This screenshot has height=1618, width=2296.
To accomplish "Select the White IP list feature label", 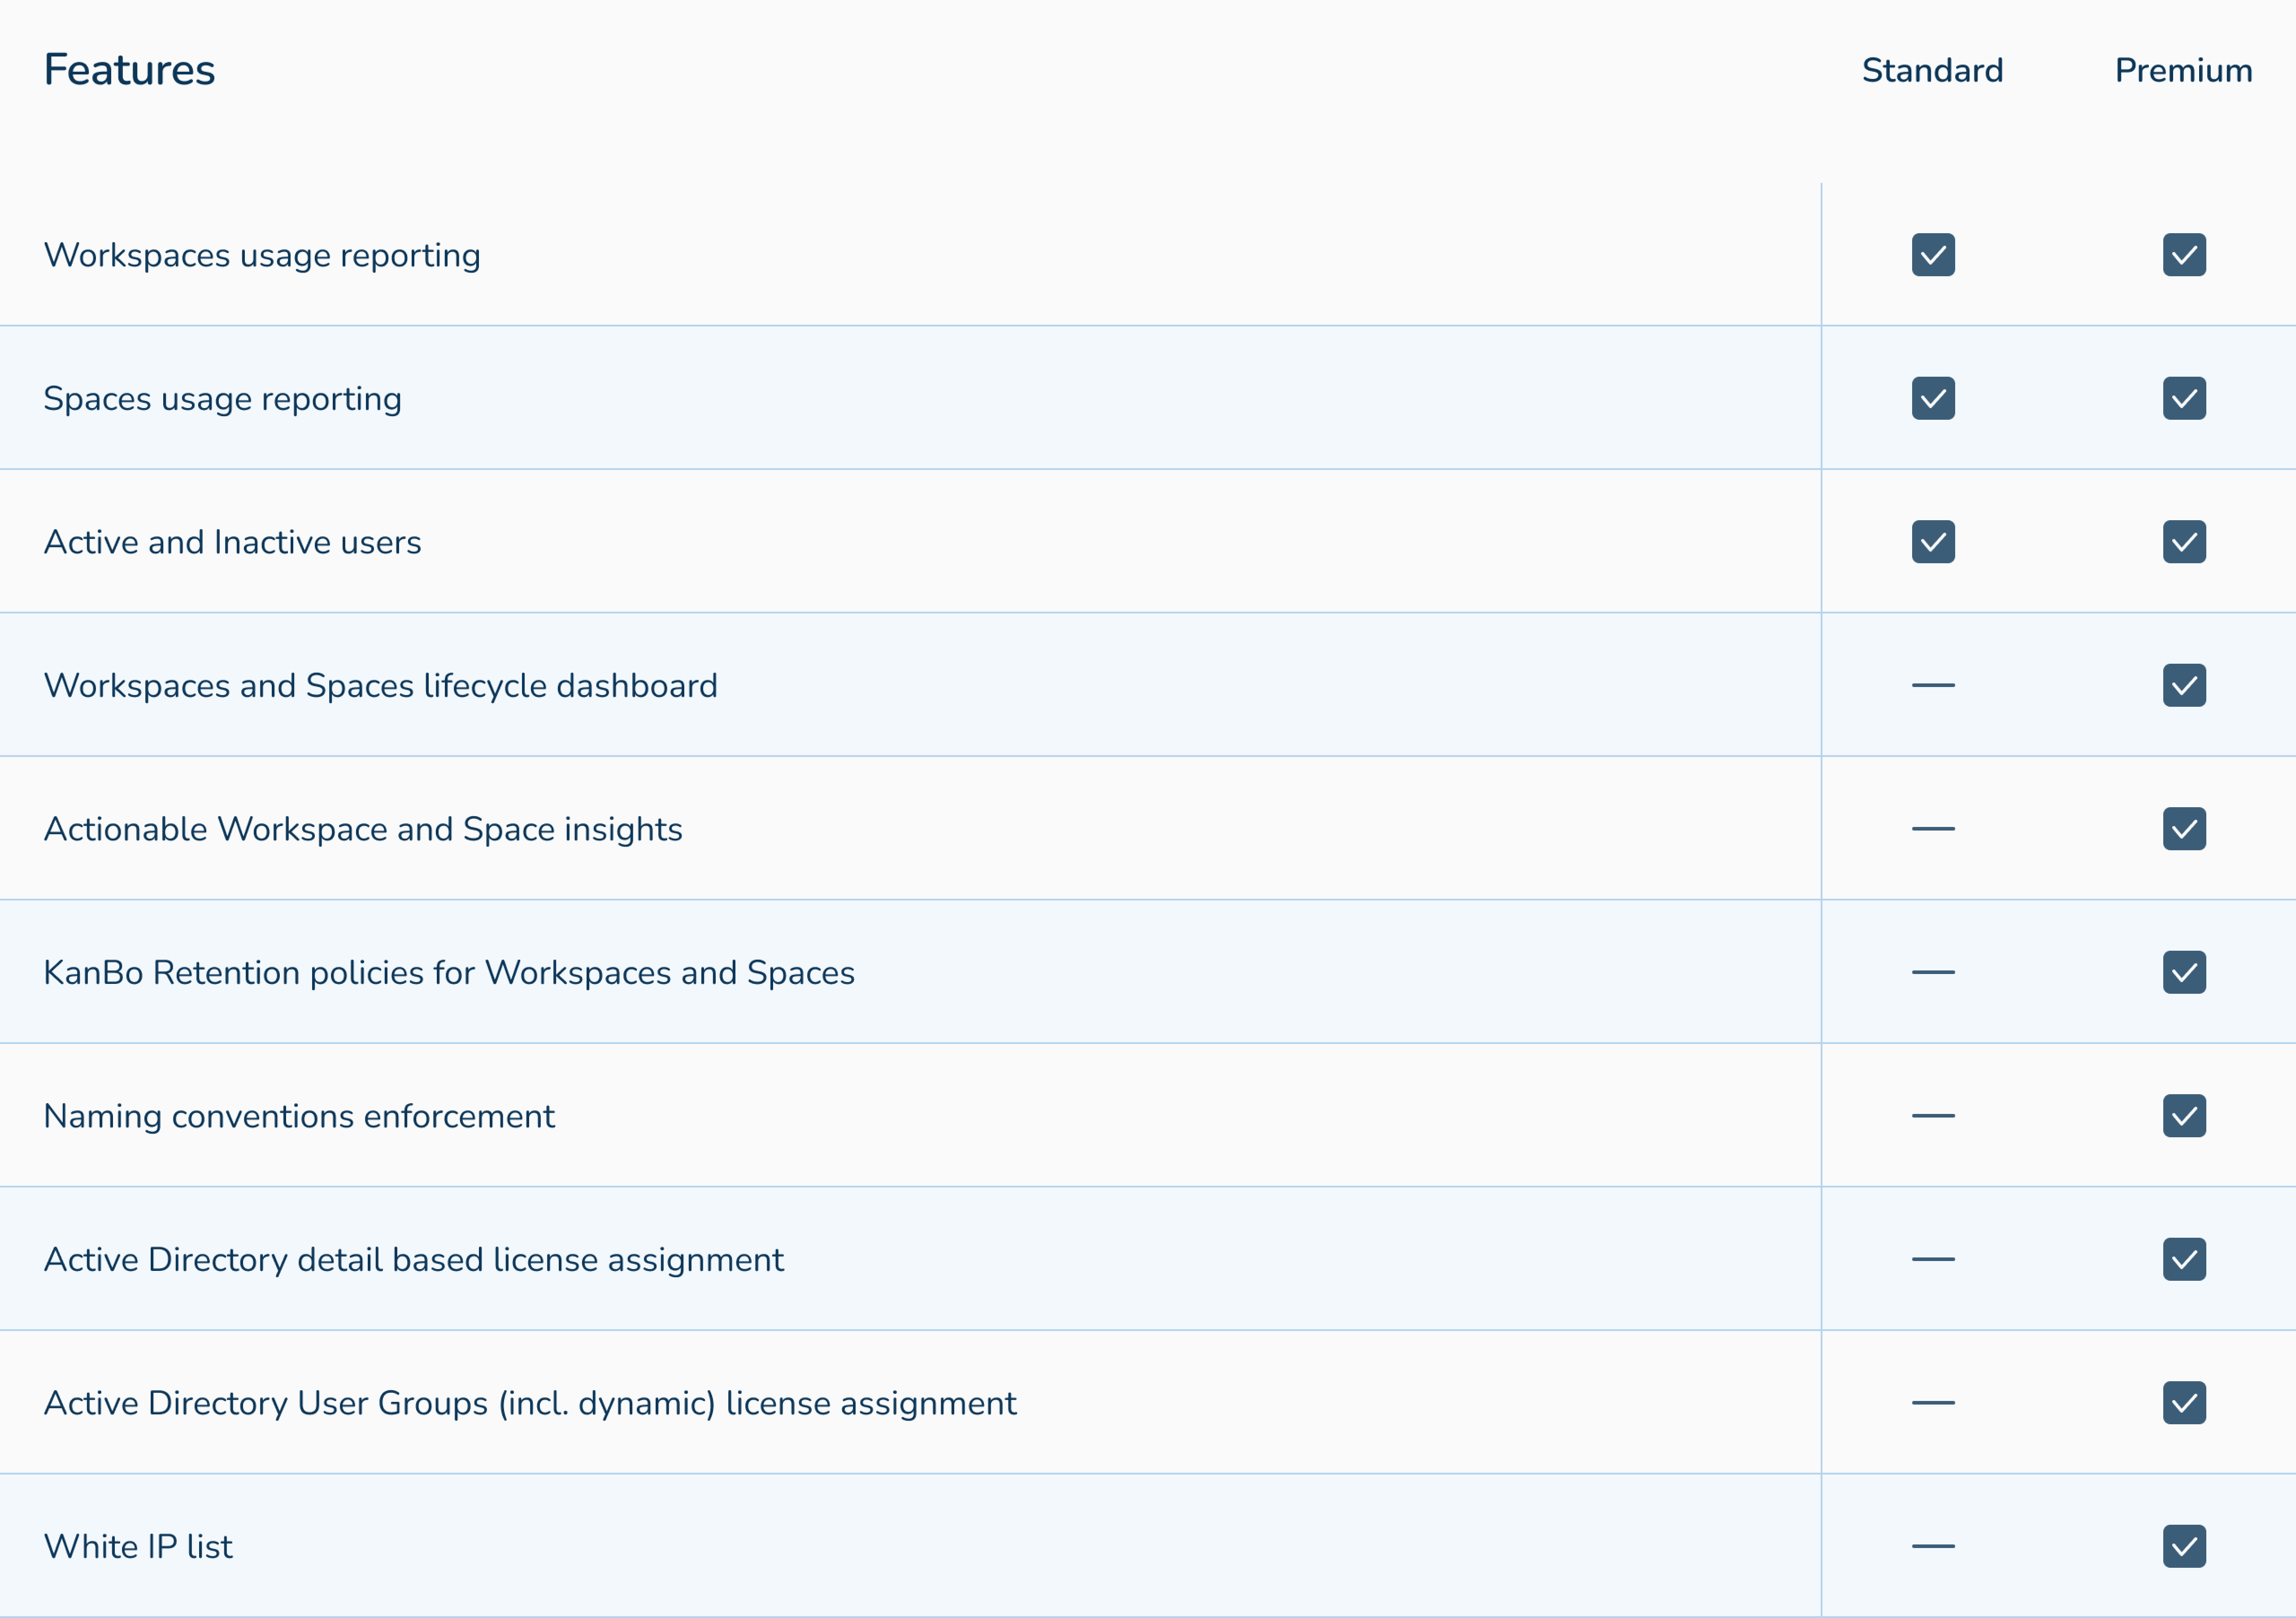I will tap(138, 1546).
